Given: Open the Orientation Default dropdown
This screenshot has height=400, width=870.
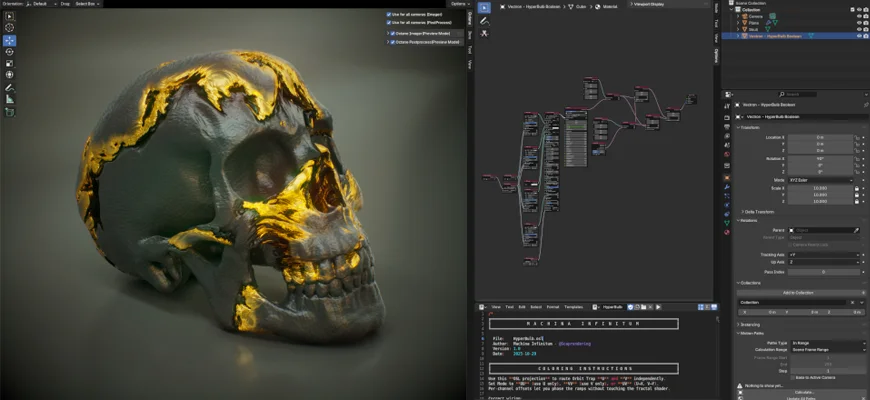Looking at the screenshot, I should coord(41,3).
